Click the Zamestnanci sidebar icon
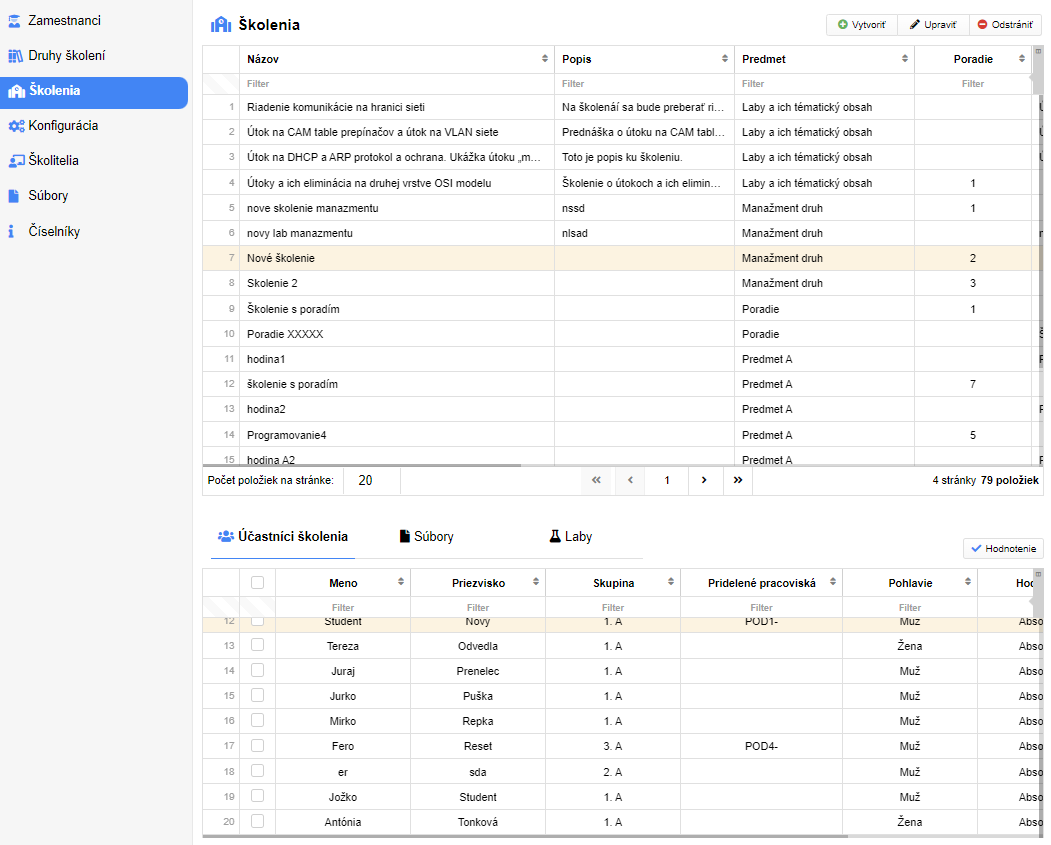The width and height of the screenshot is (1051, 845). pos(15,21)
